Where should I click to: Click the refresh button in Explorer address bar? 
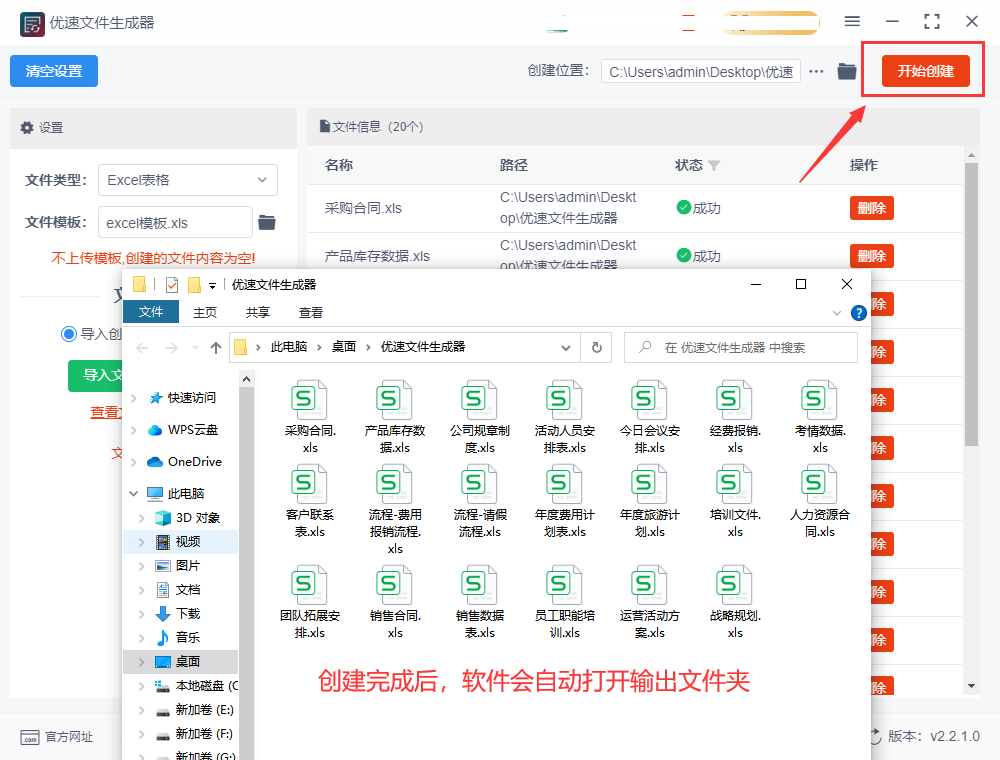click(x=596, y=347)
